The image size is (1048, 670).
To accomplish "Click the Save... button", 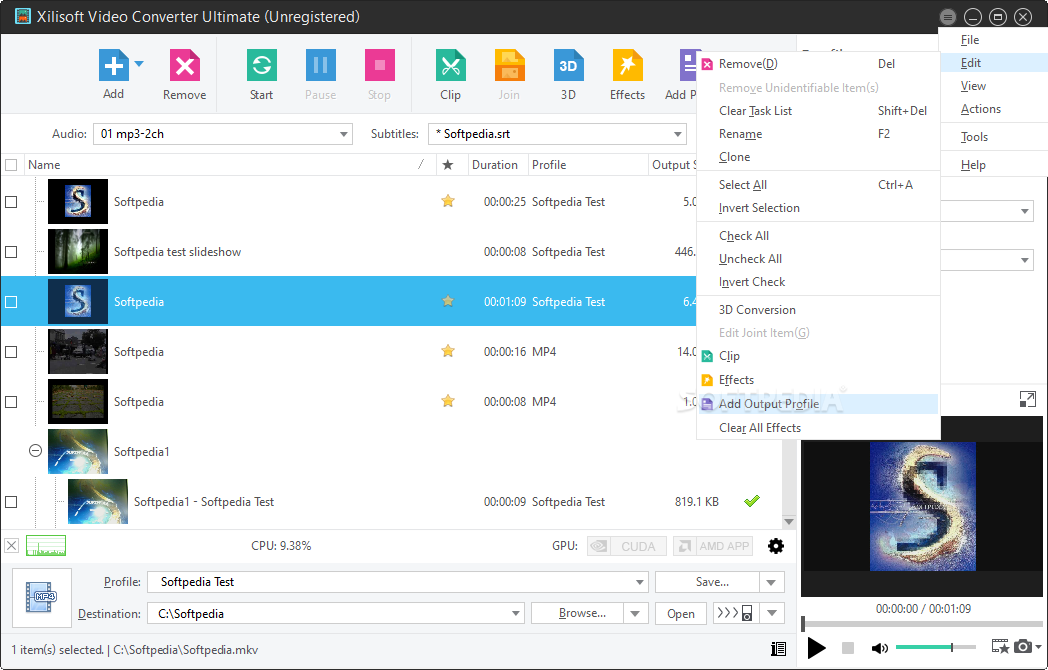I will pyautogui.click(x=707, y=582).
